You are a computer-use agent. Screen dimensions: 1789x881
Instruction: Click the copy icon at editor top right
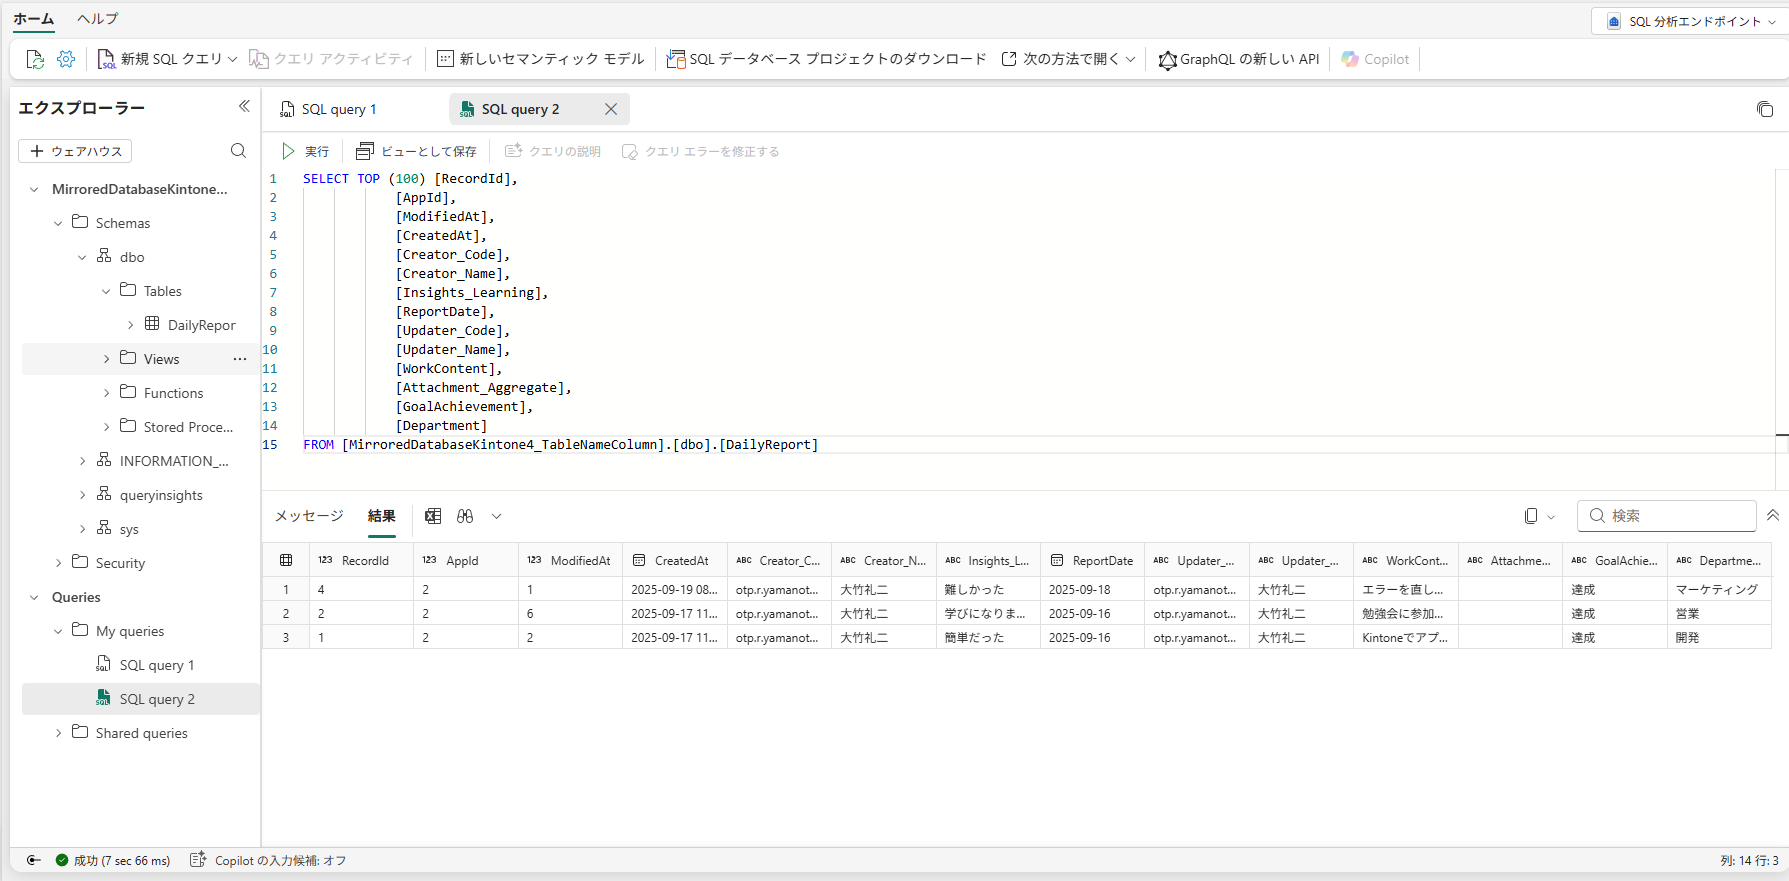[1765, 109]
